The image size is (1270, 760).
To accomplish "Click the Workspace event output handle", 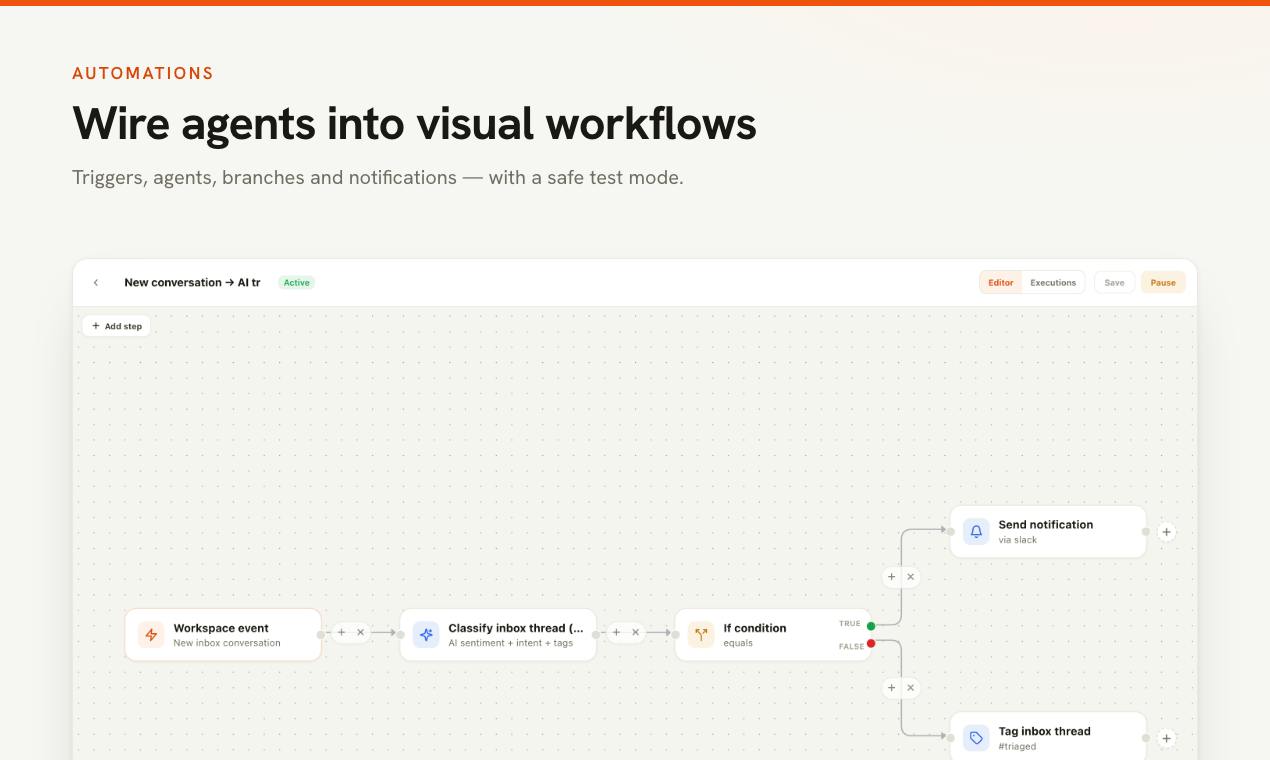I will pyautogui.click(x=321, y=634).
